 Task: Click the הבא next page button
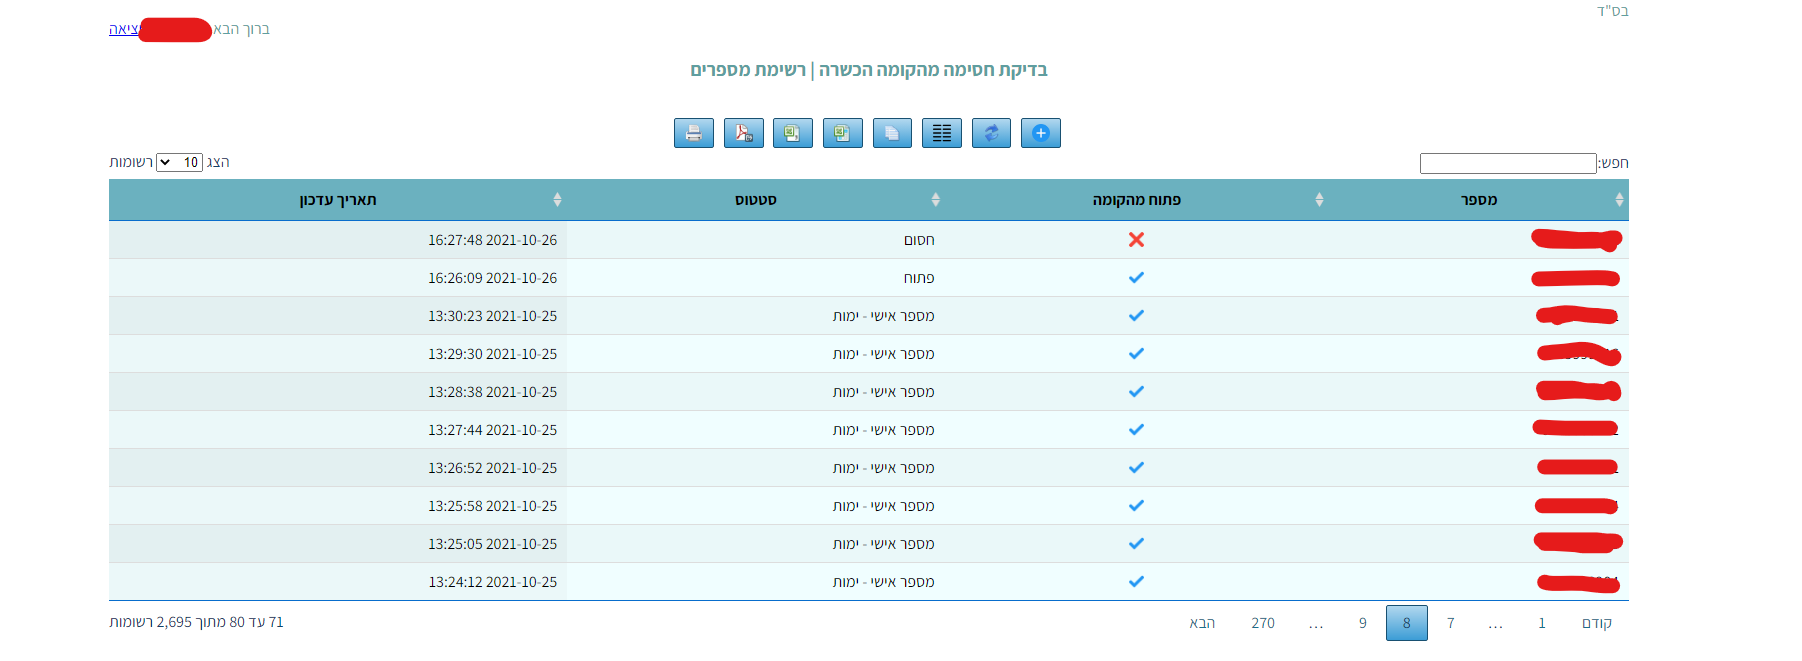pos(1201,623)
